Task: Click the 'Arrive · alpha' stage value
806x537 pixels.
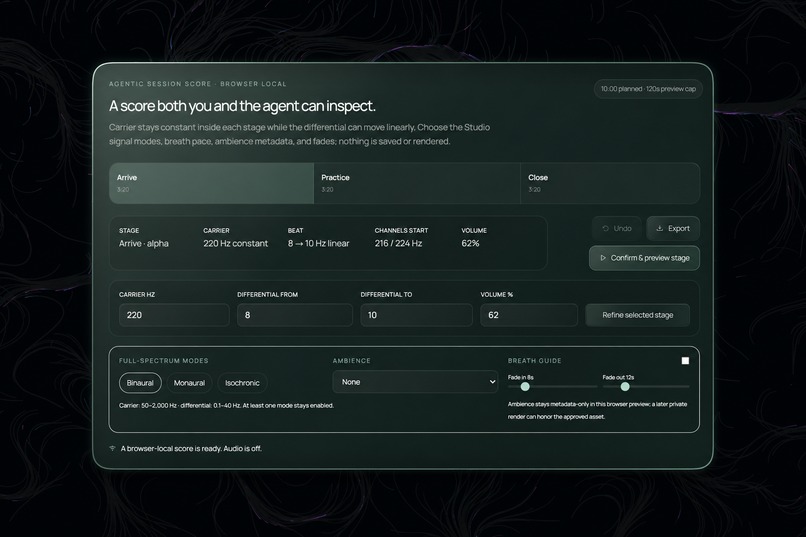Action: (143, 244)
